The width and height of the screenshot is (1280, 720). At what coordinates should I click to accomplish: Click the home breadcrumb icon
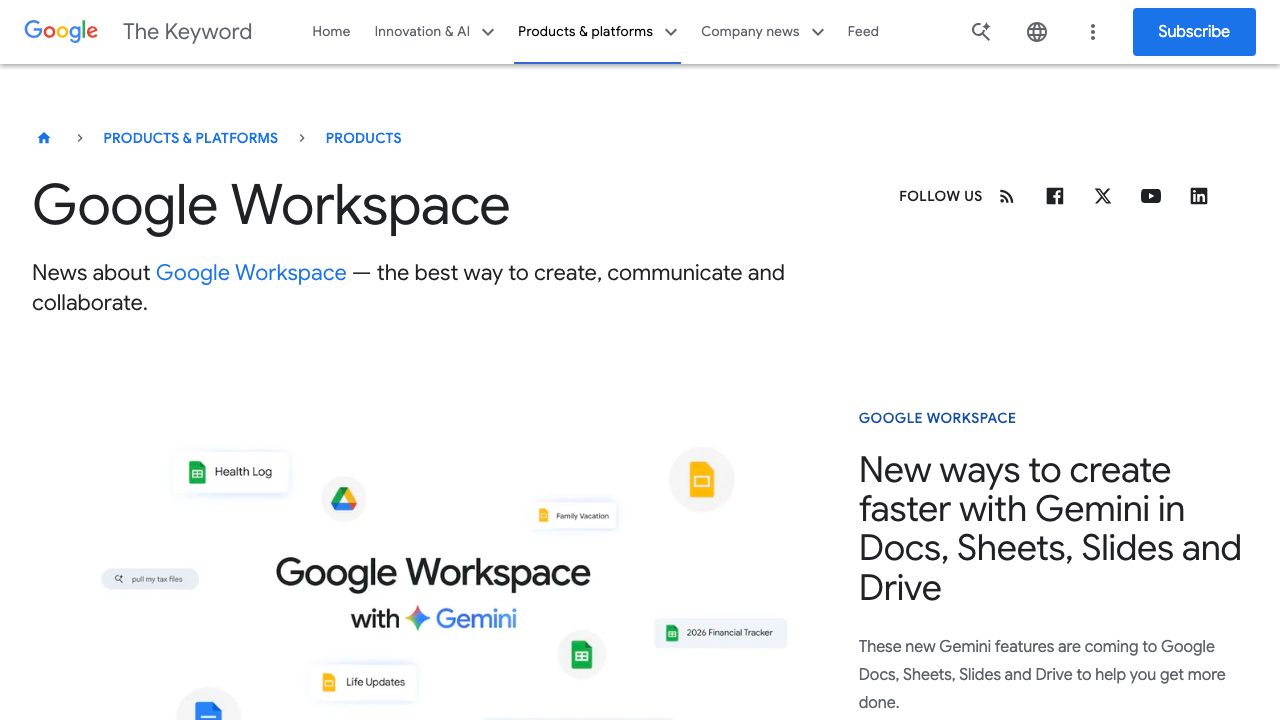tap(43, 137)
